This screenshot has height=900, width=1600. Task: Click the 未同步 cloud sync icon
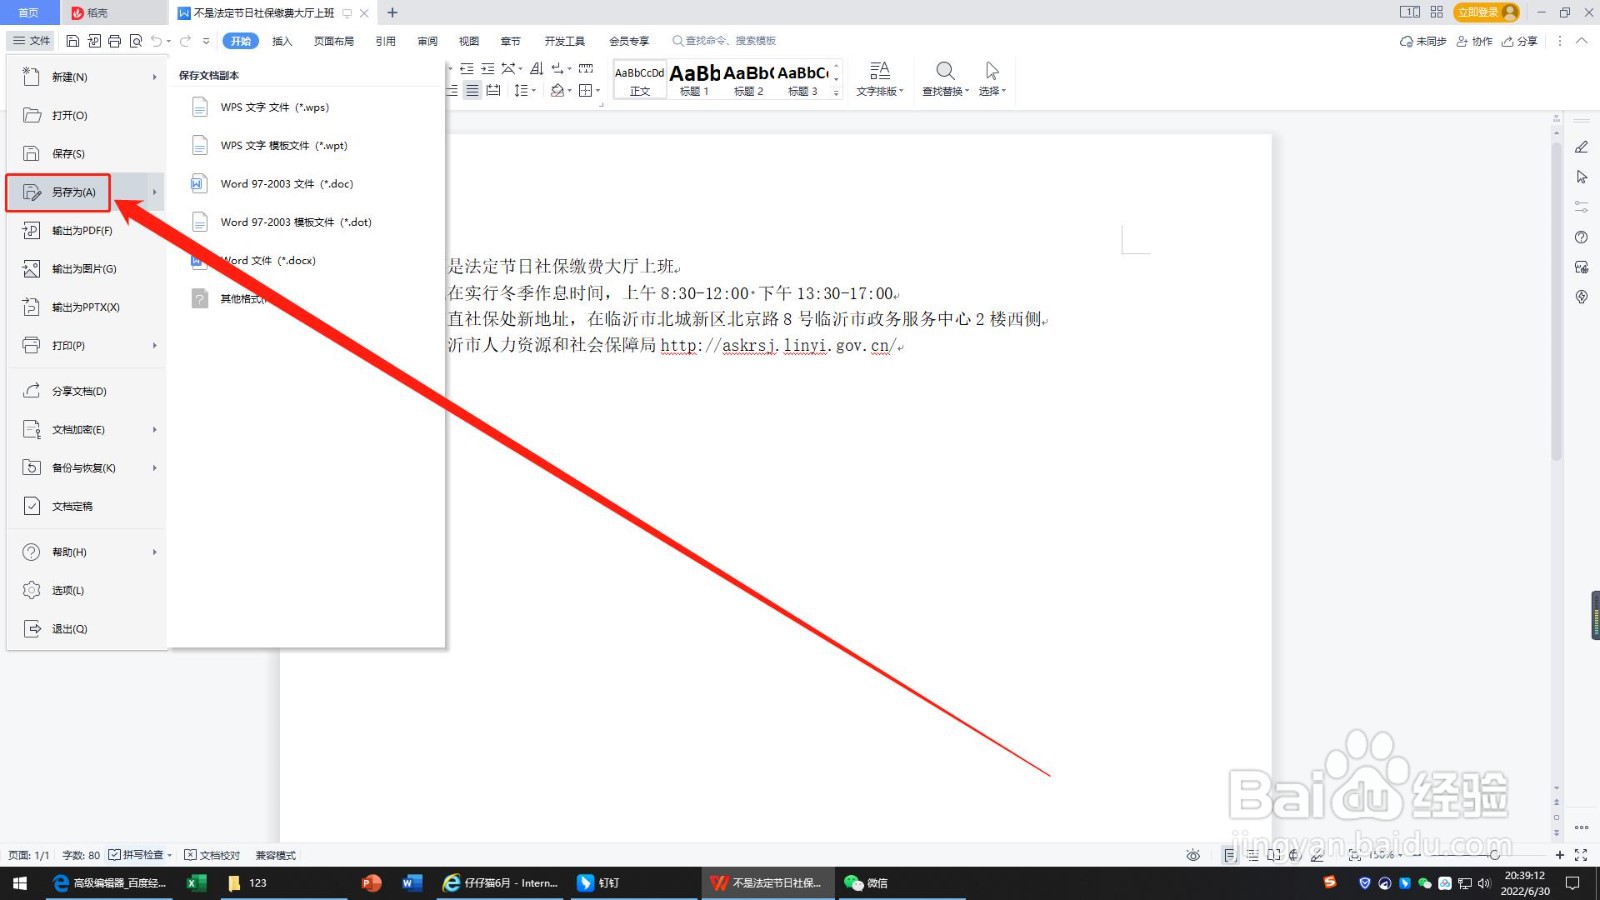(x=1423, y=41)
